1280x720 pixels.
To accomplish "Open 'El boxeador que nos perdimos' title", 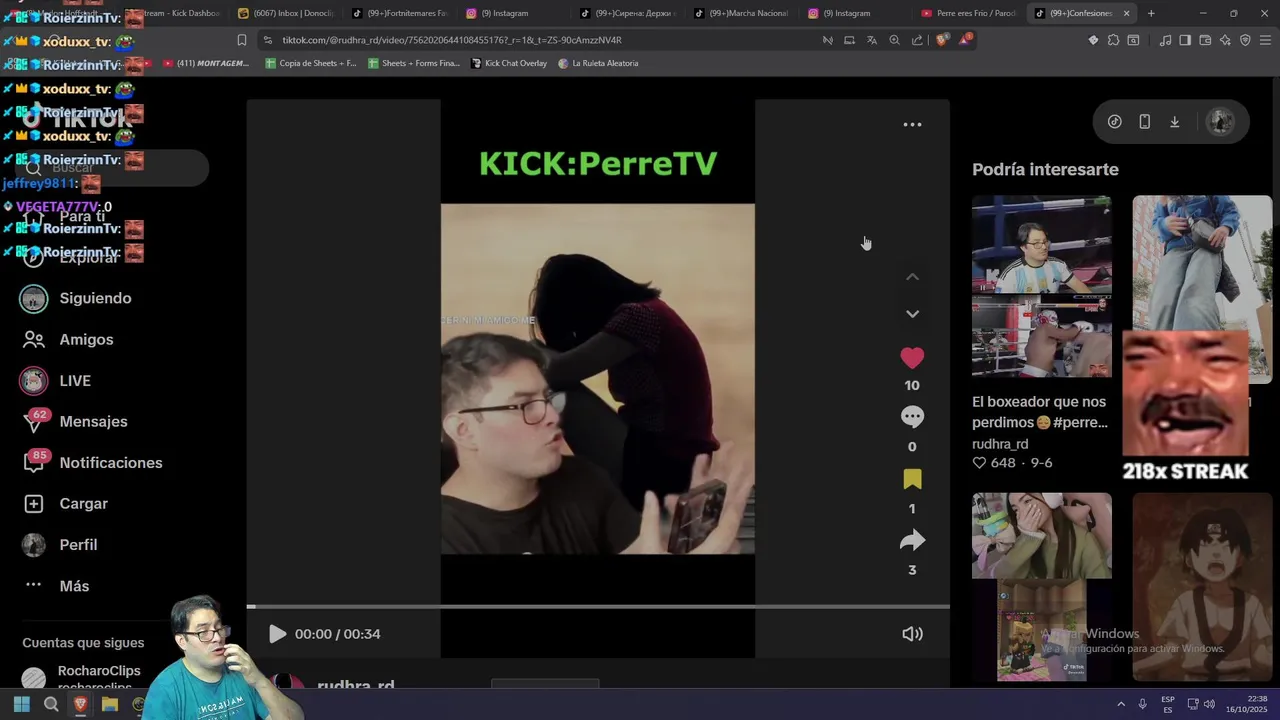I will coord(1040,412).
